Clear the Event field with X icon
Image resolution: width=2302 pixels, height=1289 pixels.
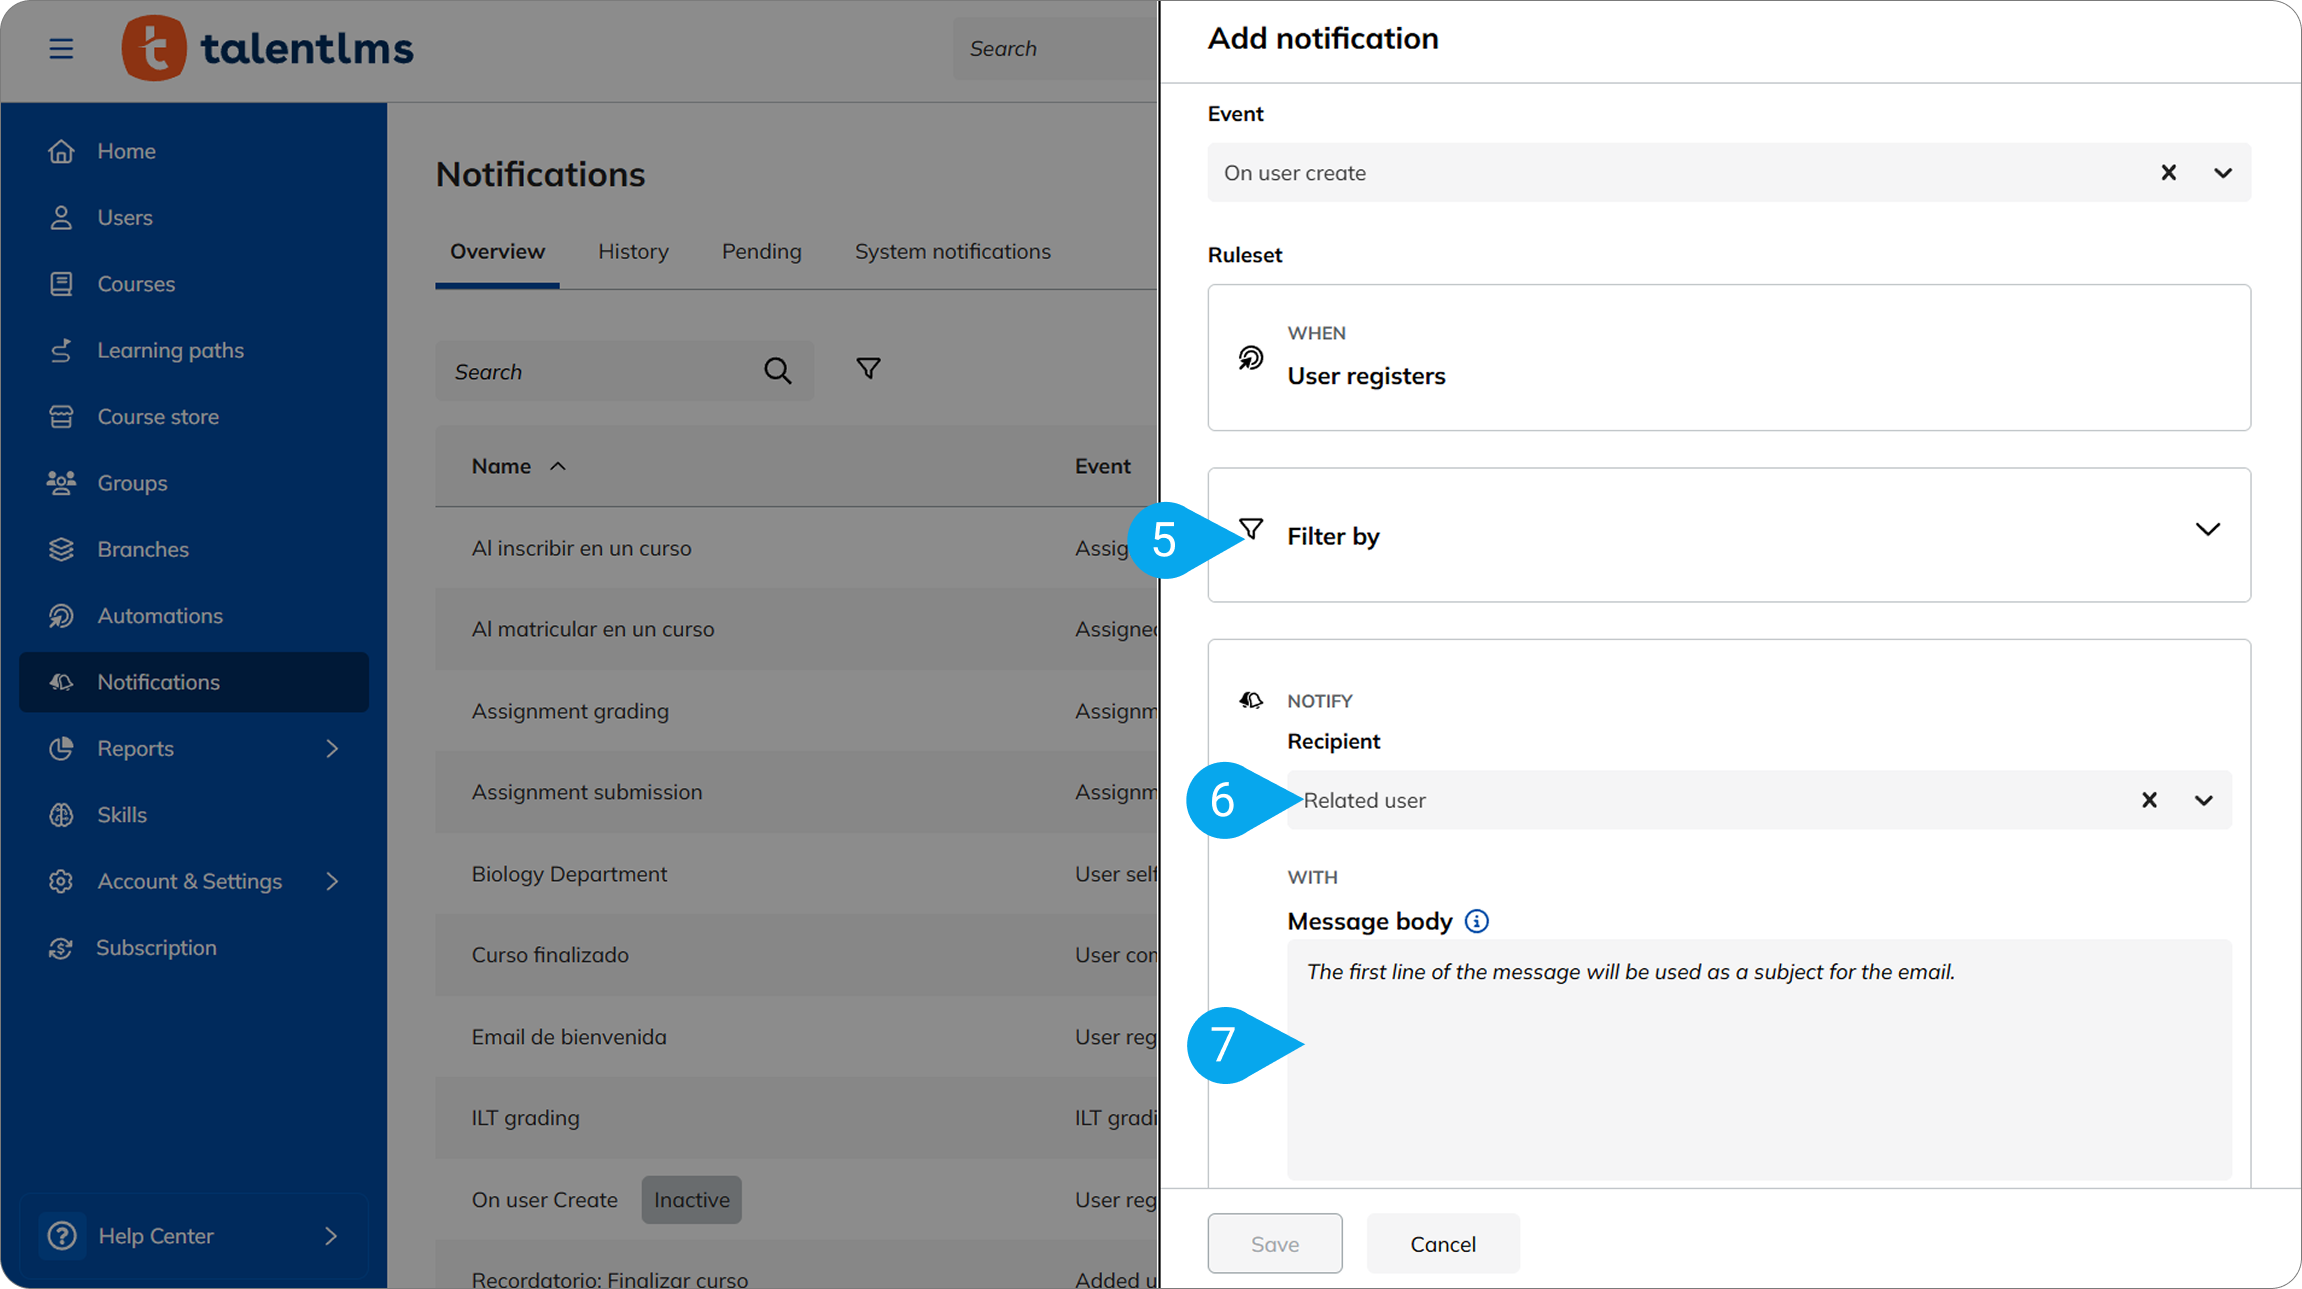pyautogui.click(x=2168, y=173)
